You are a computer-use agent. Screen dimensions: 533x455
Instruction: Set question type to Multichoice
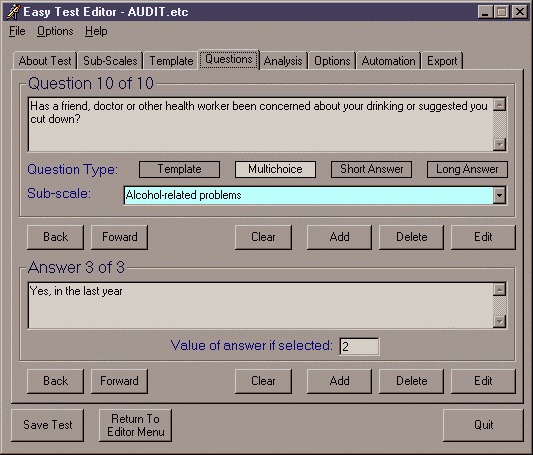click(275, 169)
